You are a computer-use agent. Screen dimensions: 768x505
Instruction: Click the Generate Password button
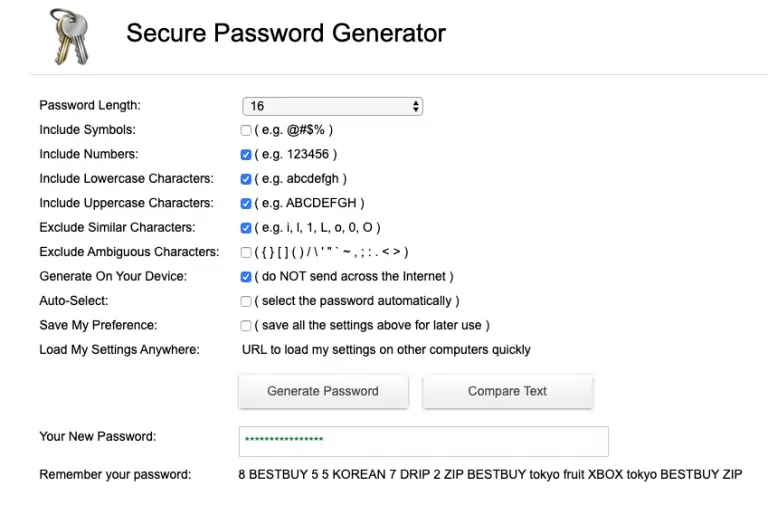(323, 391)
